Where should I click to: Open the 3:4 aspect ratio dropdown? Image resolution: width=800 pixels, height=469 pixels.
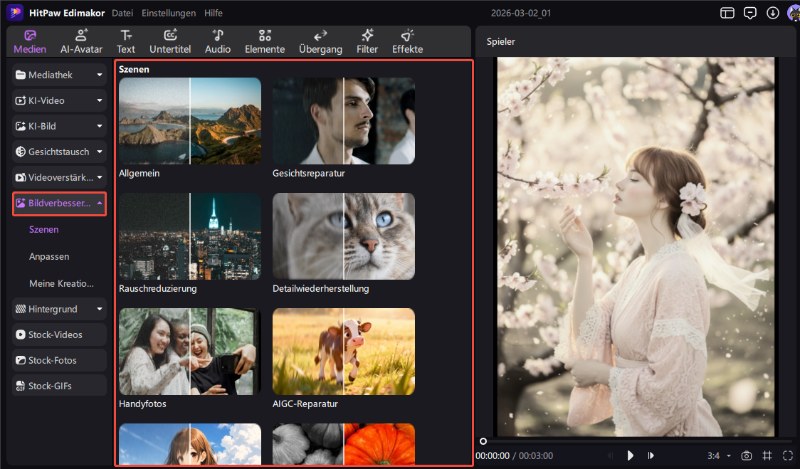click(x=718, y=456)
